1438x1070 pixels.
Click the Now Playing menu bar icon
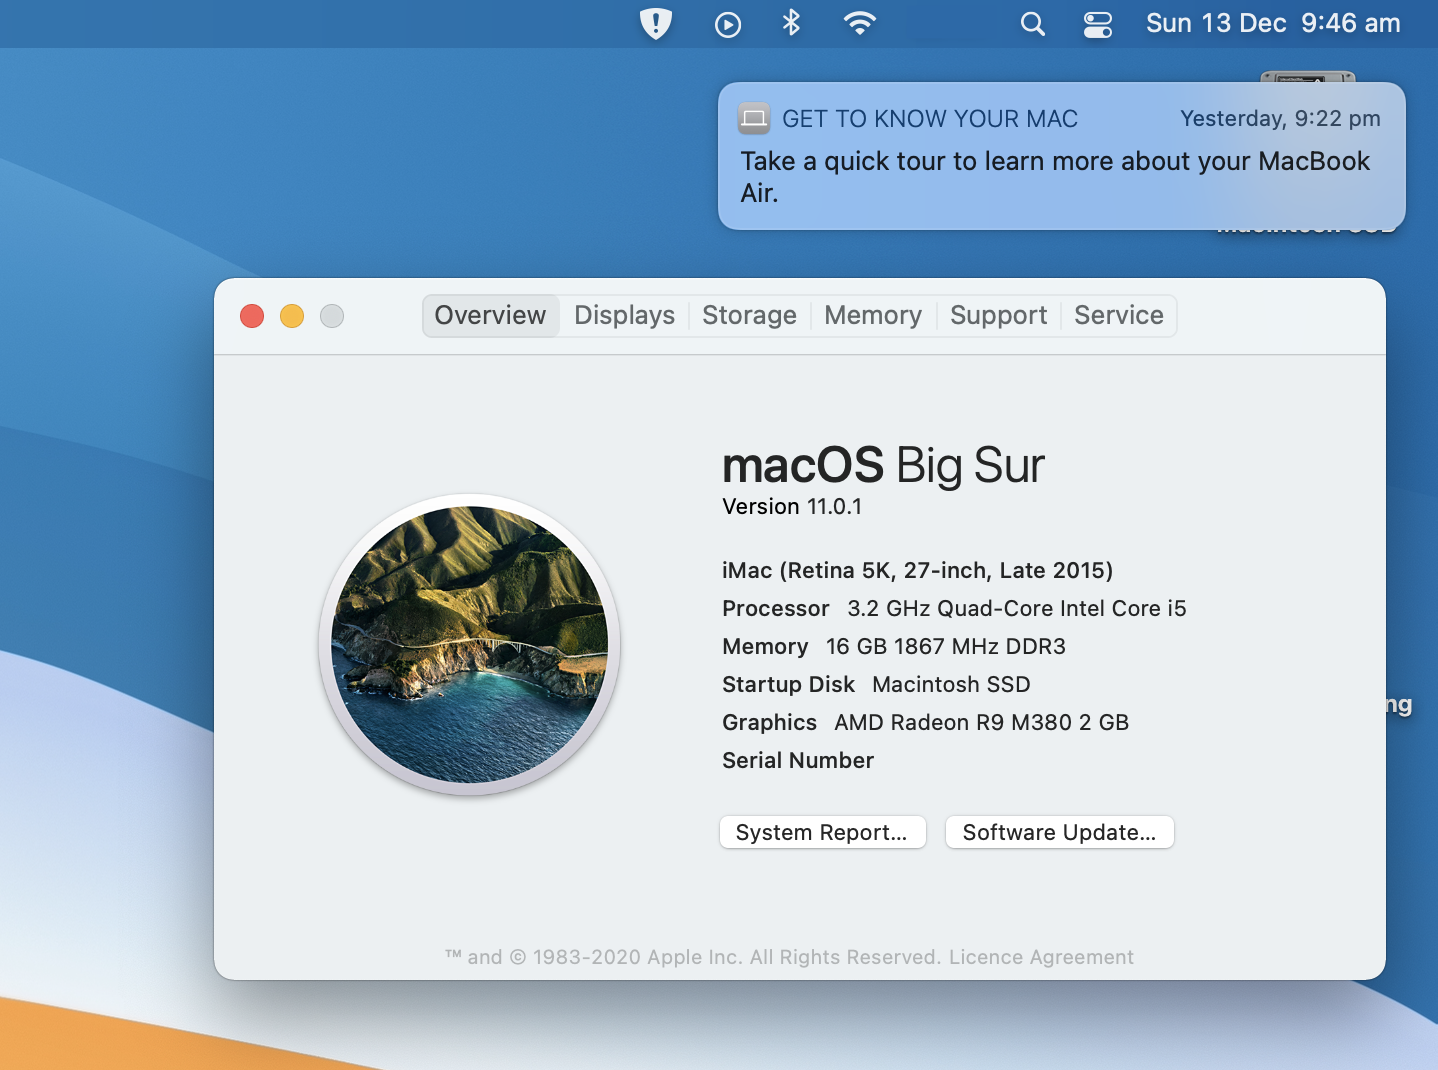728,24
